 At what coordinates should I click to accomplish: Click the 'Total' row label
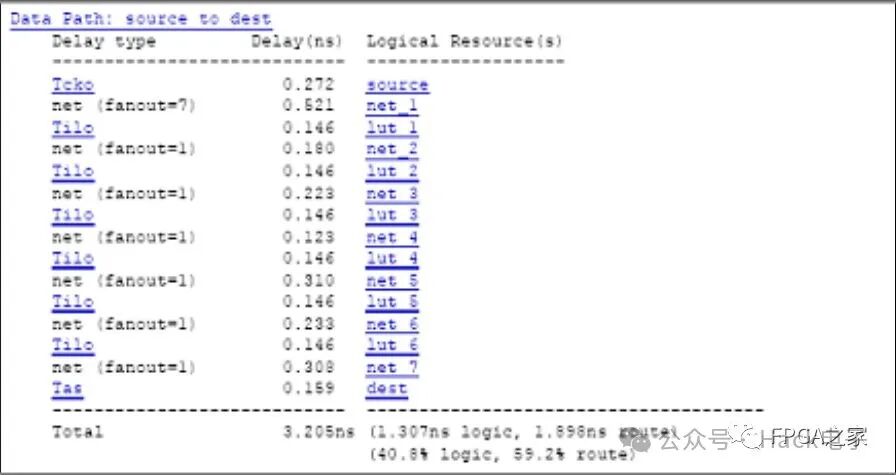coord(78,432)
